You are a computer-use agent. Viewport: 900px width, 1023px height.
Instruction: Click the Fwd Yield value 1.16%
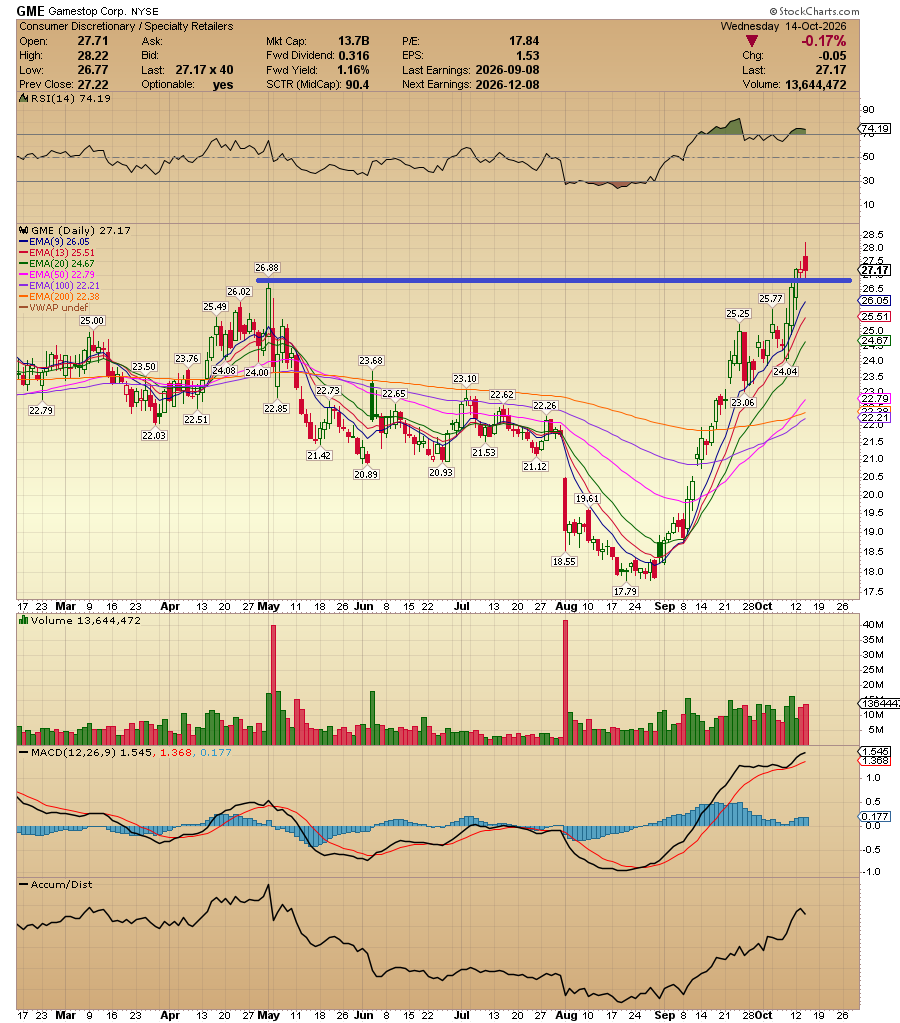tap(353, 70)
